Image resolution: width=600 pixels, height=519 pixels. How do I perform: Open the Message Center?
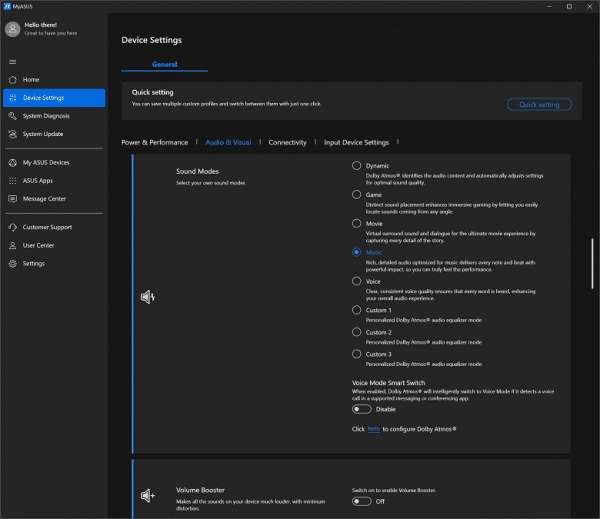point(44,198)
